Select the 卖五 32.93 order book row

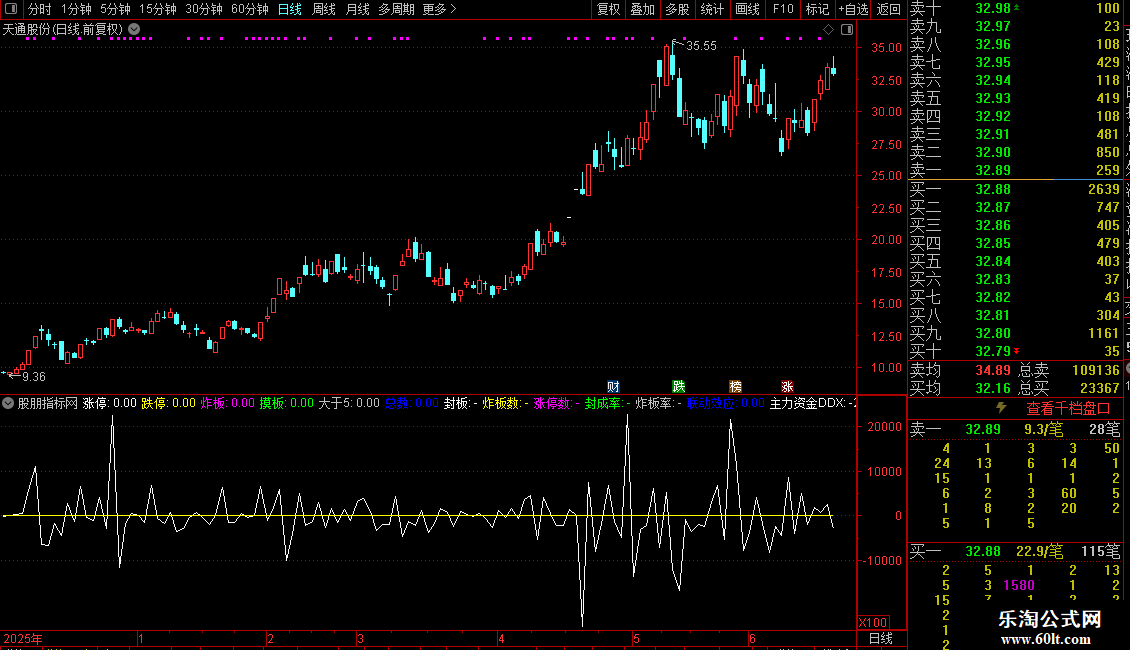(x=1015, y=98)
